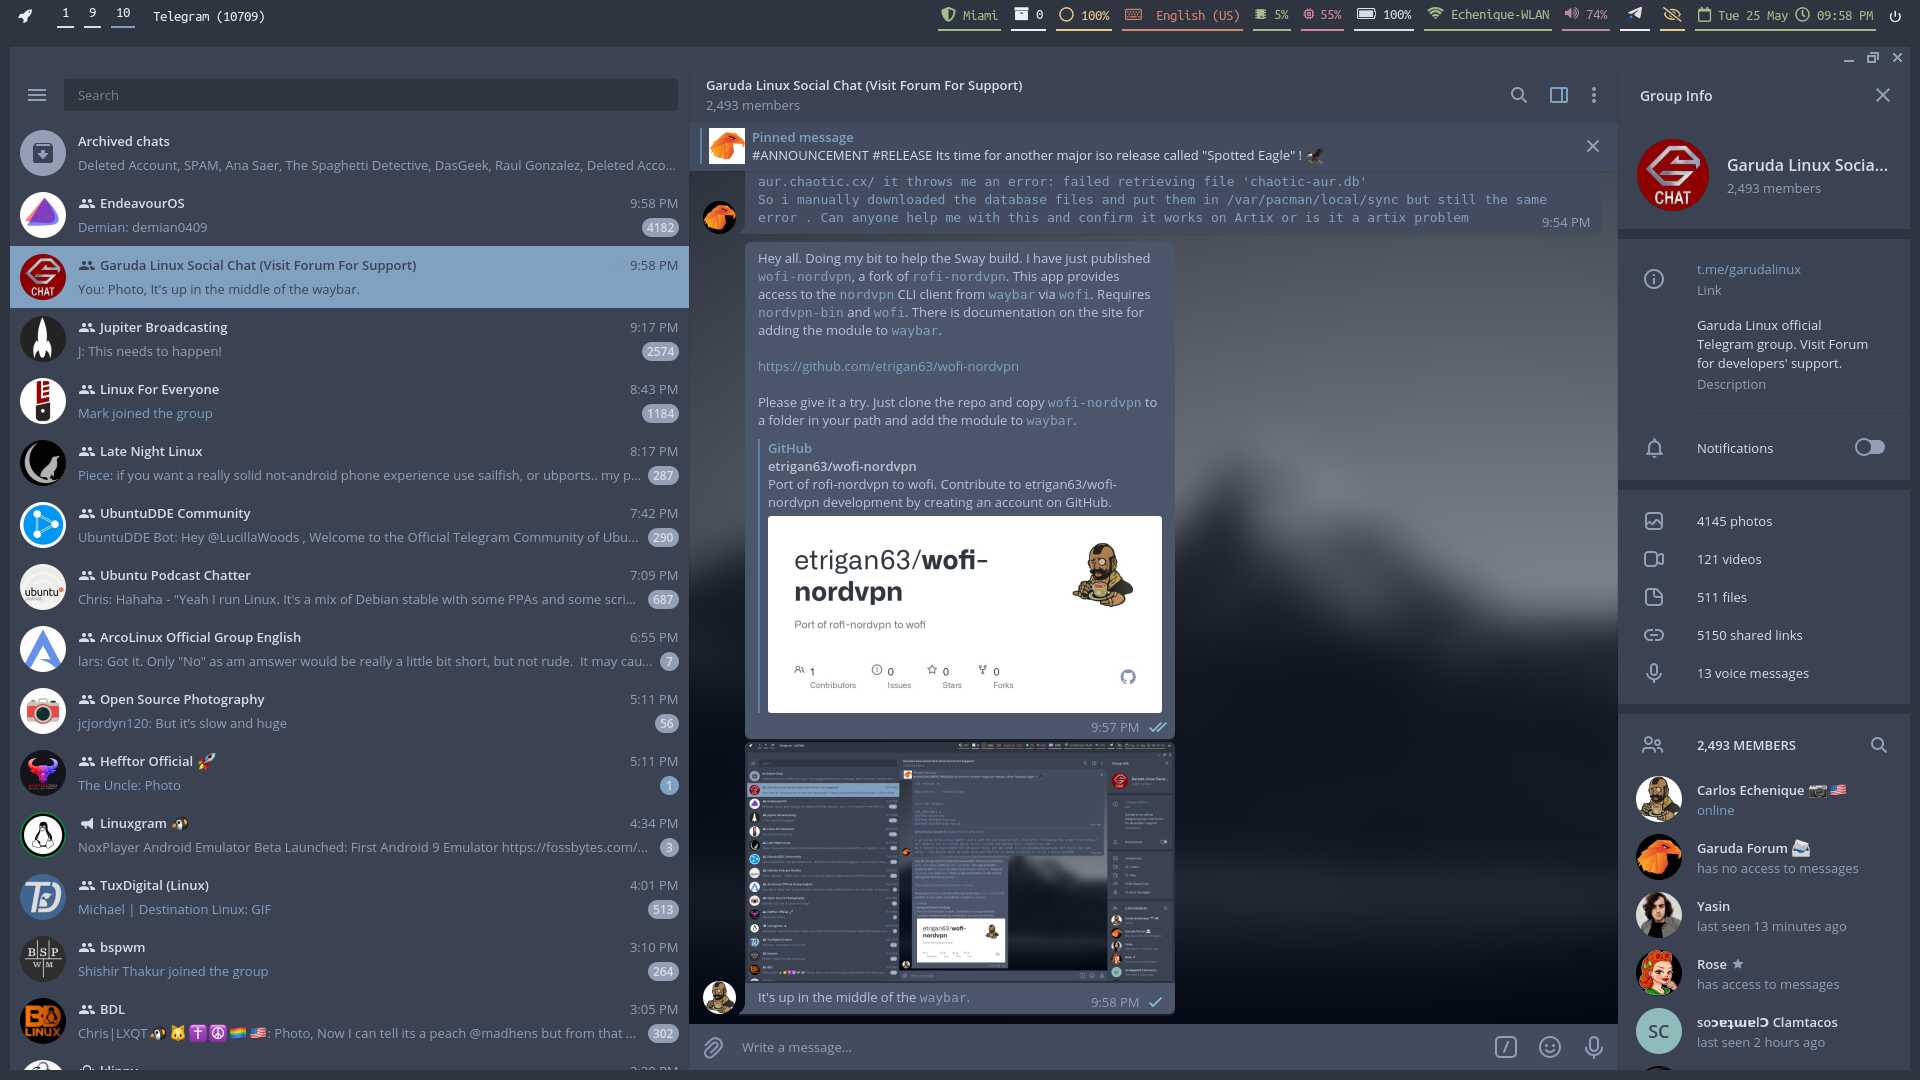
Task: Open the Jupiter Broadcasting chat
Action: (x=349, y=339)
